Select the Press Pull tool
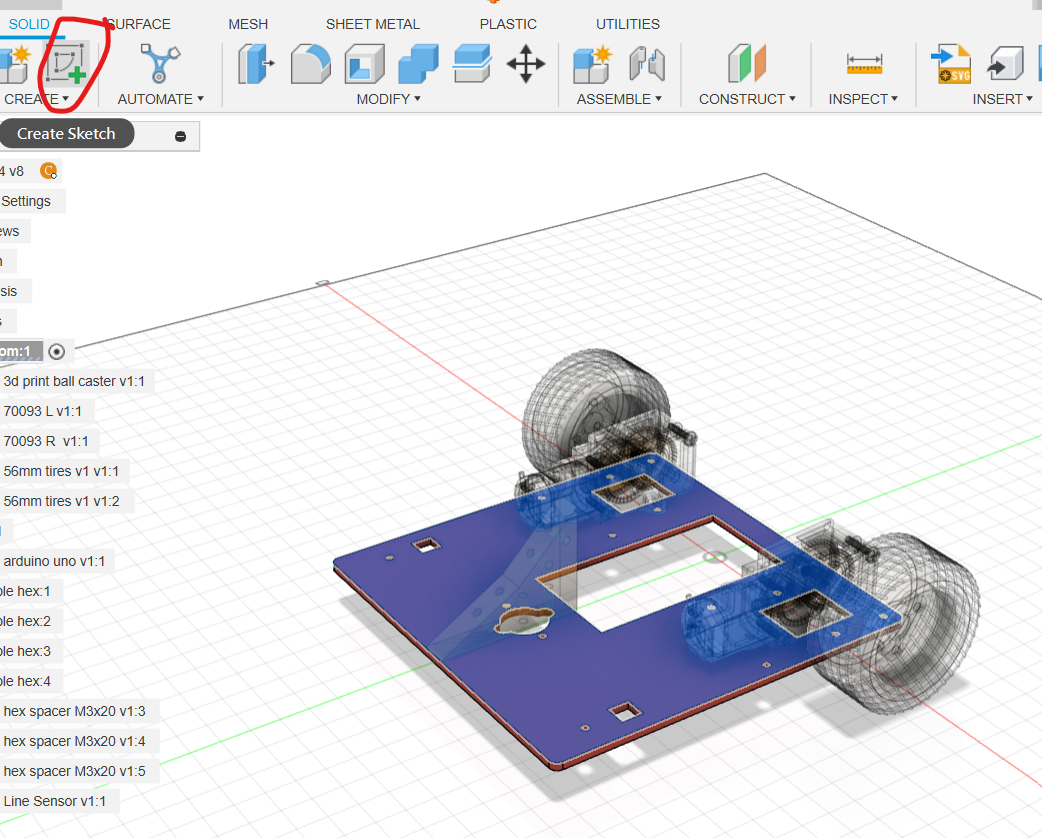The height and width of the screenshot is (838, 1042). point(257,65)
